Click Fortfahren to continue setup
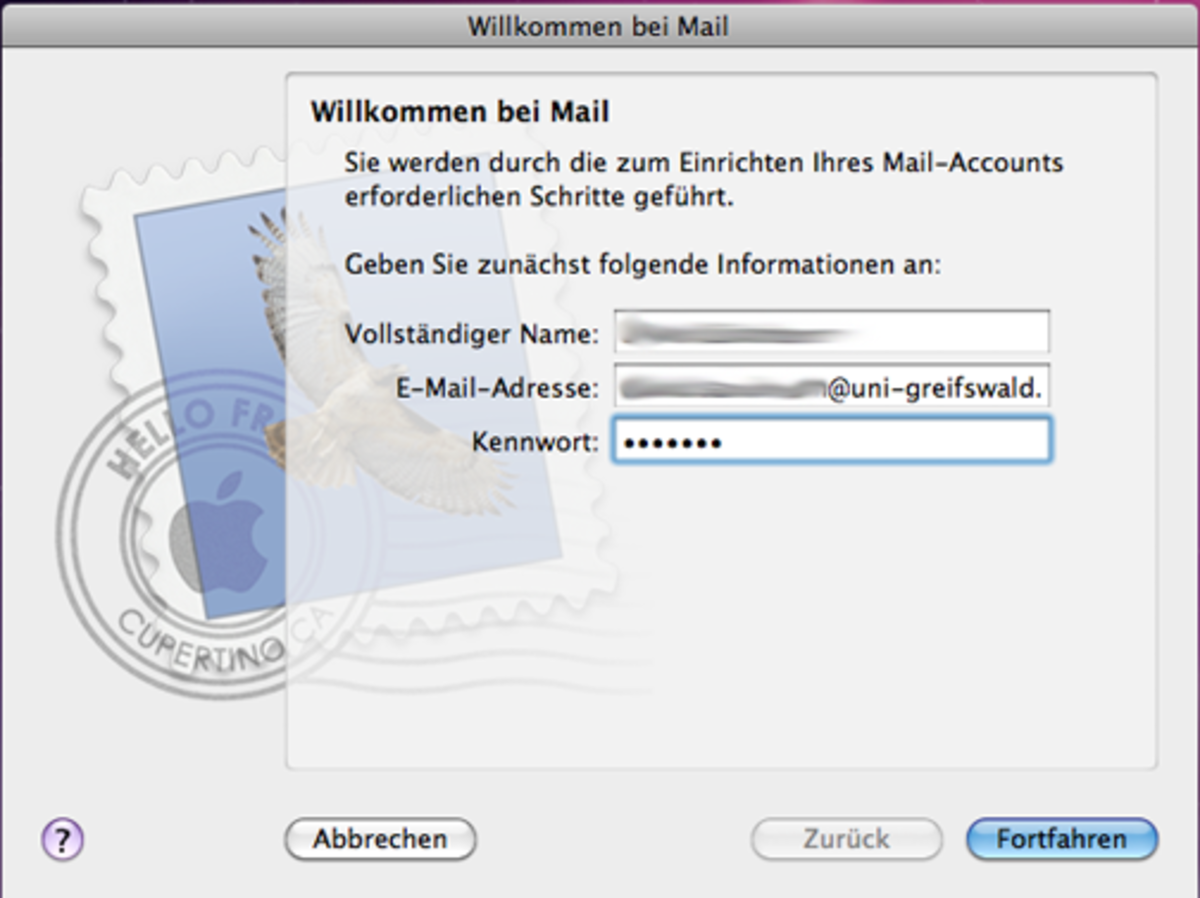1200x898 pixels. 1061,839
